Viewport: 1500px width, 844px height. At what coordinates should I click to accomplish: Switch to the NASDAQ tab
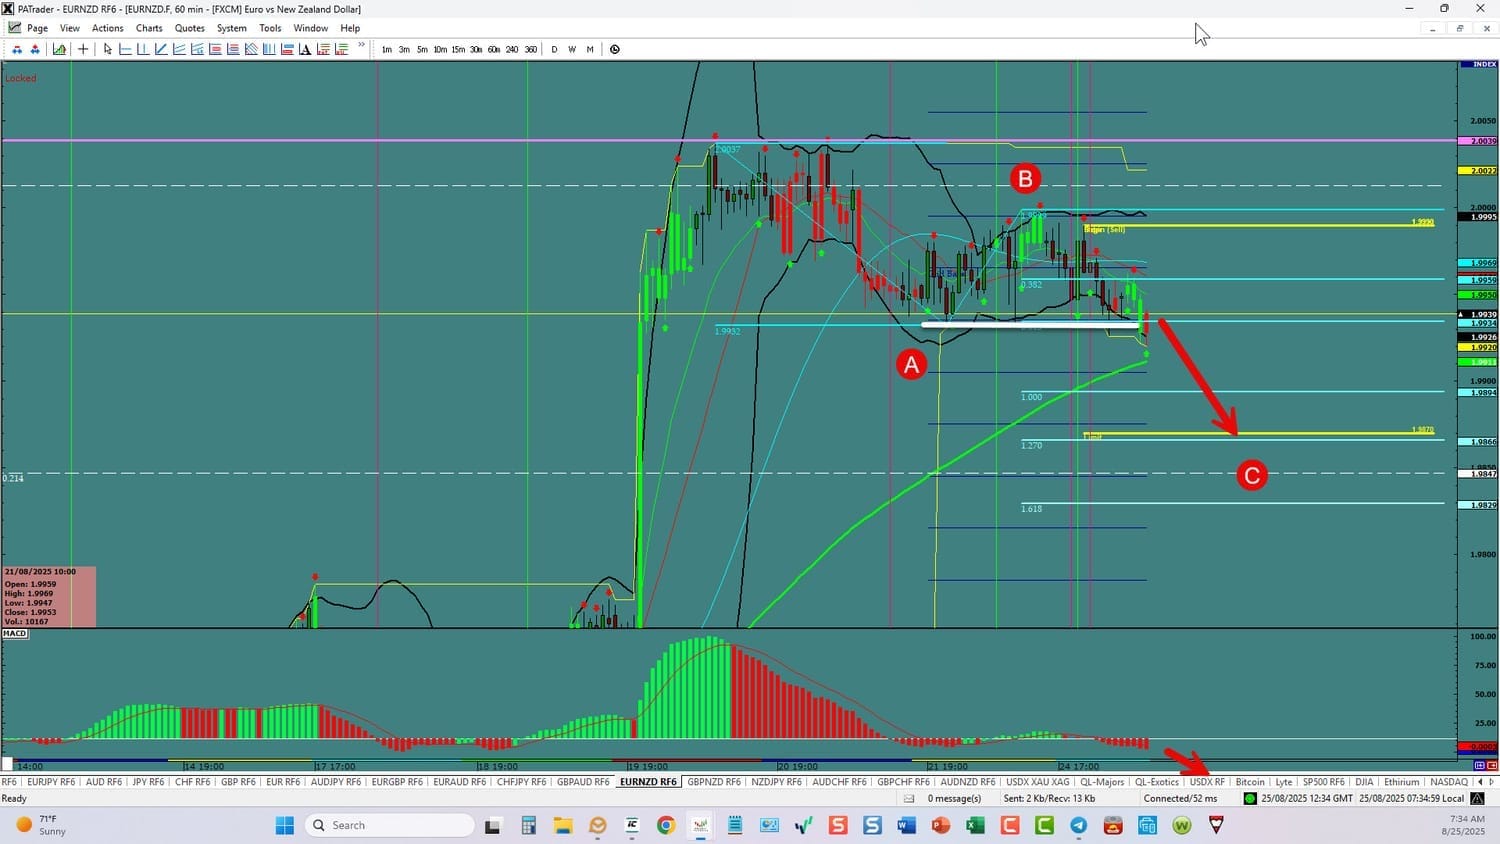click(1449, 782)
